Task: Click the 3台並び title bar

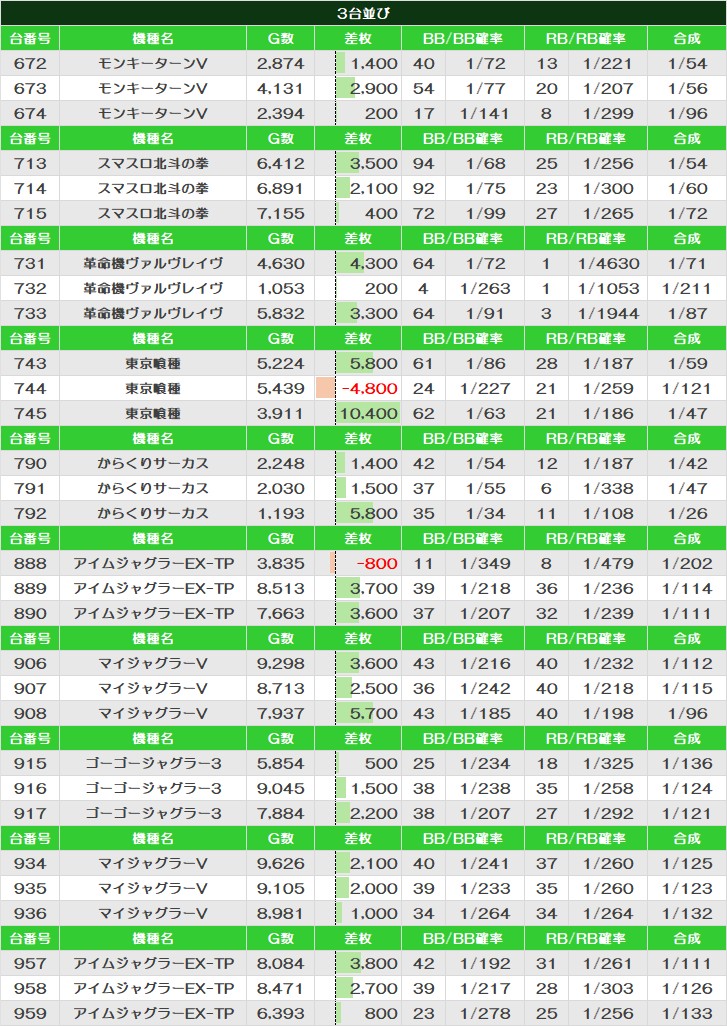Action: click(x=363, y=12)
